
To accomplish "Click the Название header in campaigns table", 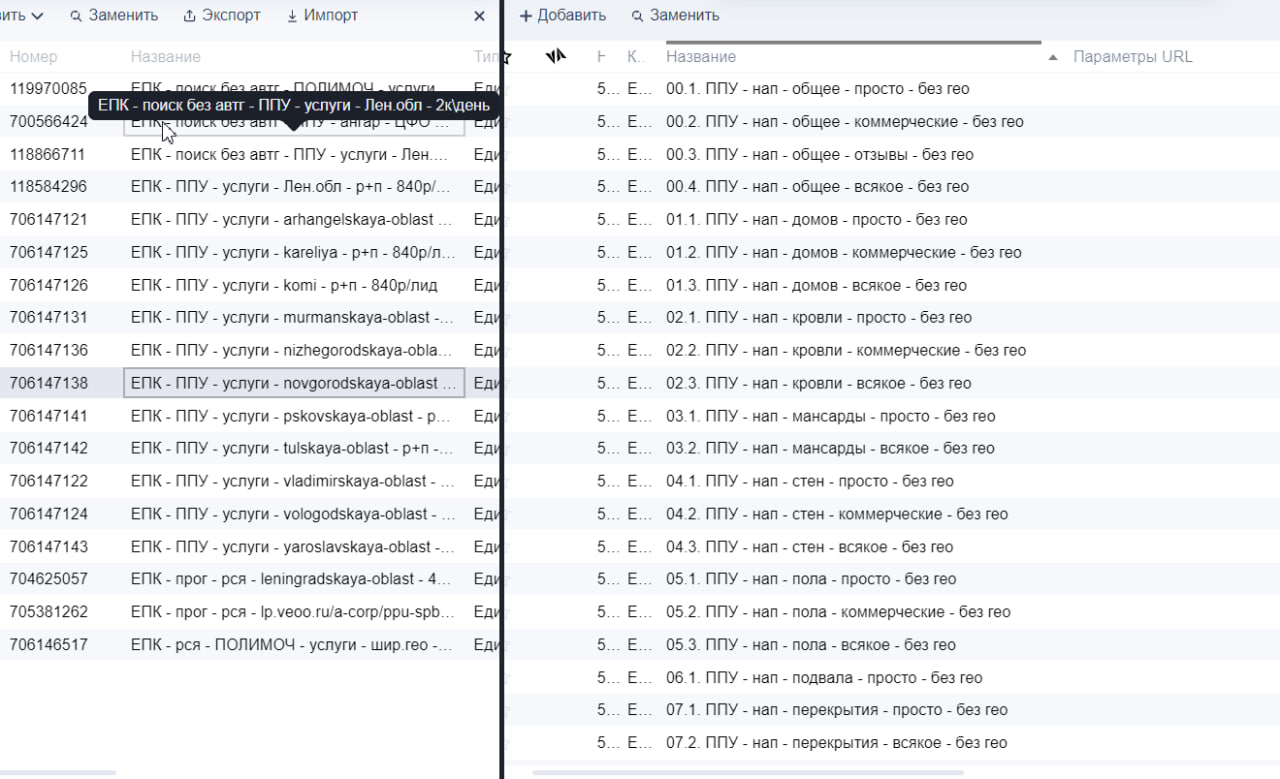I will coord(165,57).
